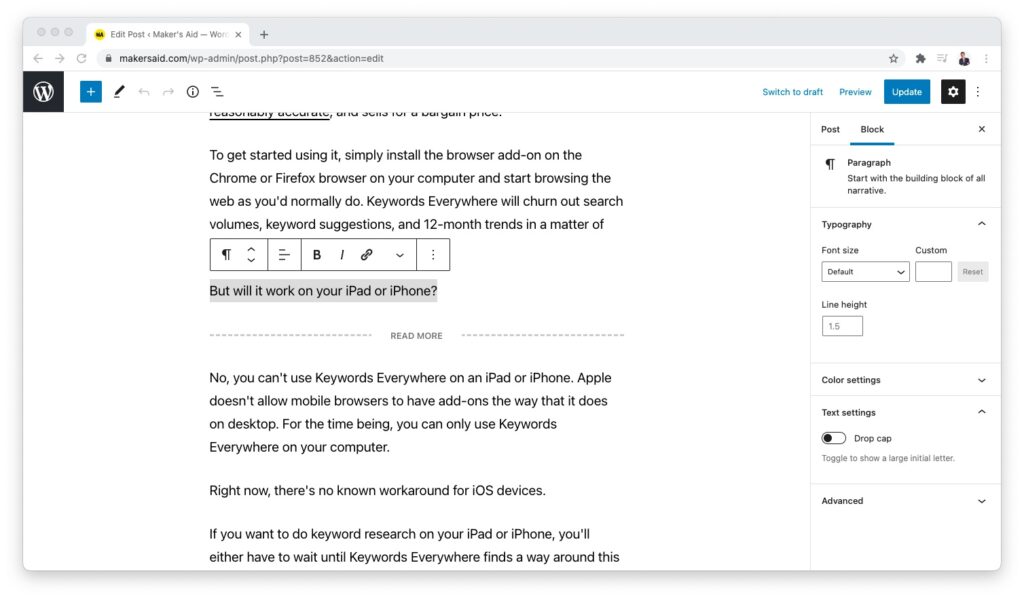
Task: Select the pencil edit tool
Action: pyautogui.click(x=119, y=92)
